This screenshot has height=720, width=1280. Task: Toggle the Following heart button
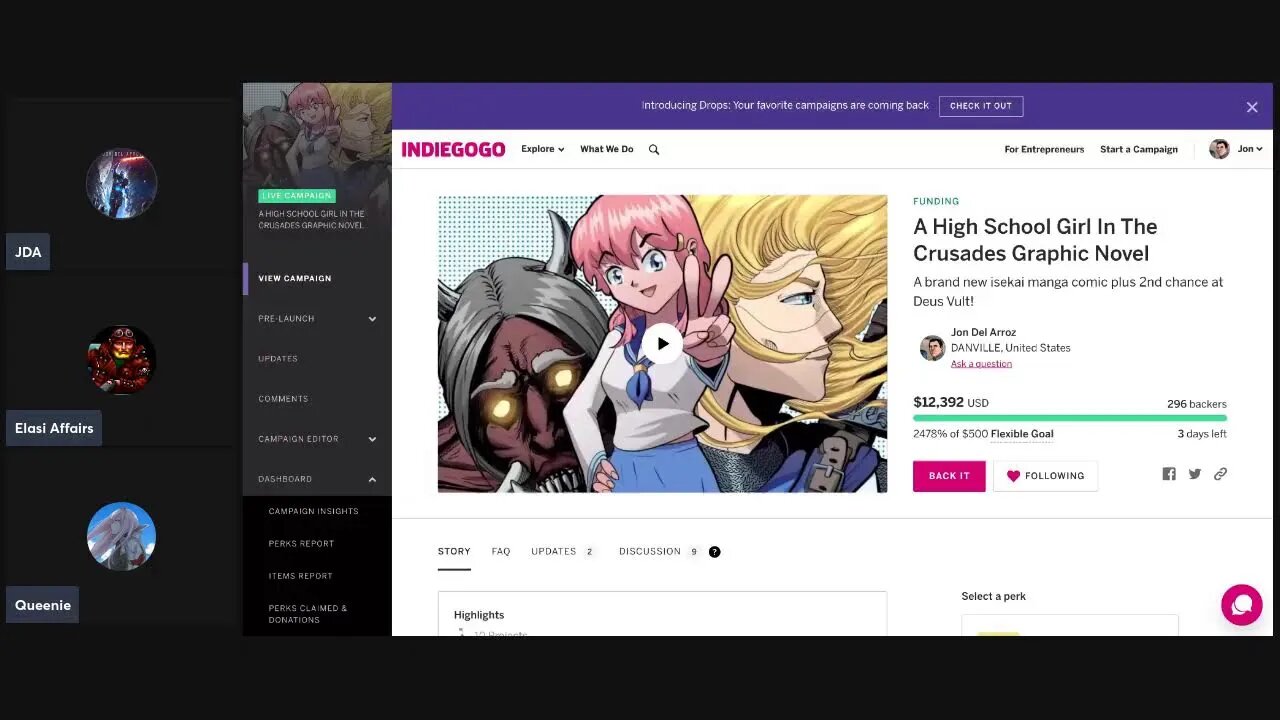[x=1045, y=476]
